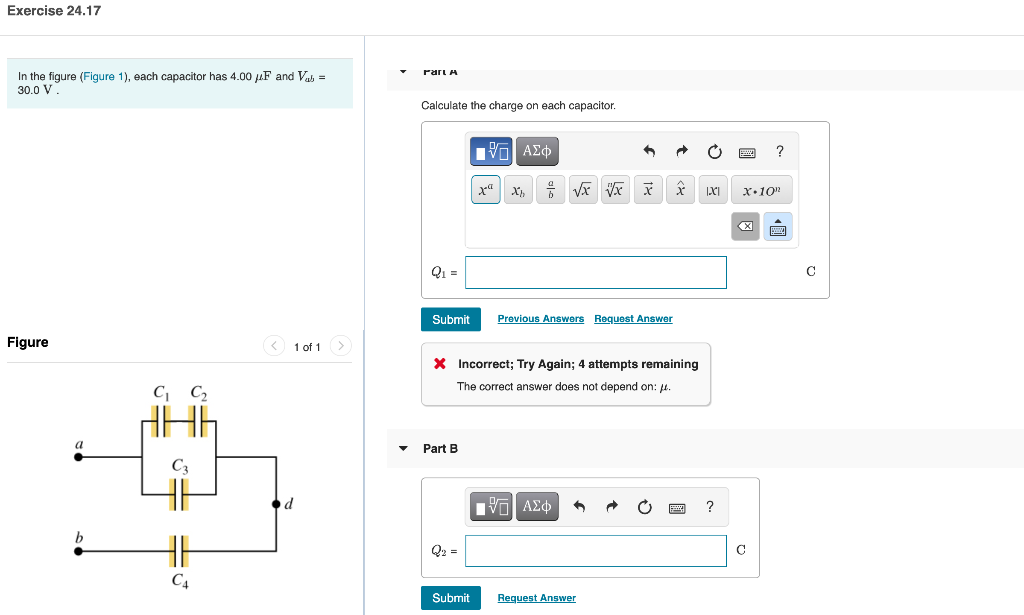Click 'Calculate the charge on each capacitor.' text
This screenshot has height=615, width=1024.
click(x=519, y=105)
